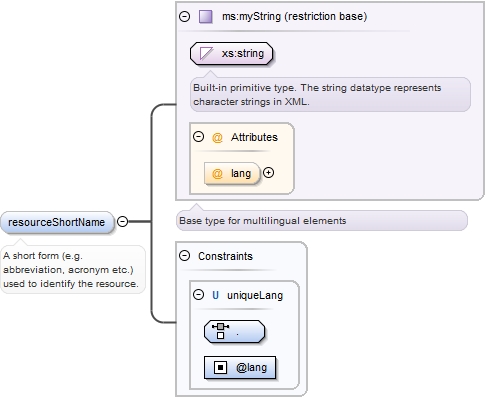Select the dot selector node
Image resolution: width=502 pixels, height=398 pixels.
234,332
